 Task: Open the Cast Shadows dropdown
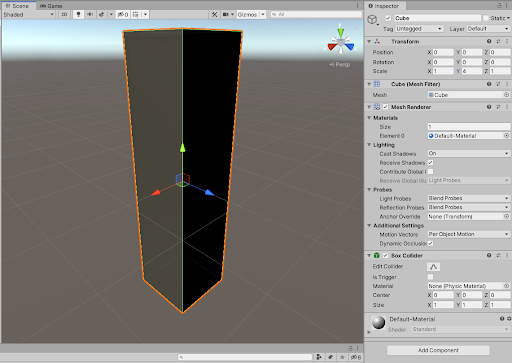click(469, 154)
